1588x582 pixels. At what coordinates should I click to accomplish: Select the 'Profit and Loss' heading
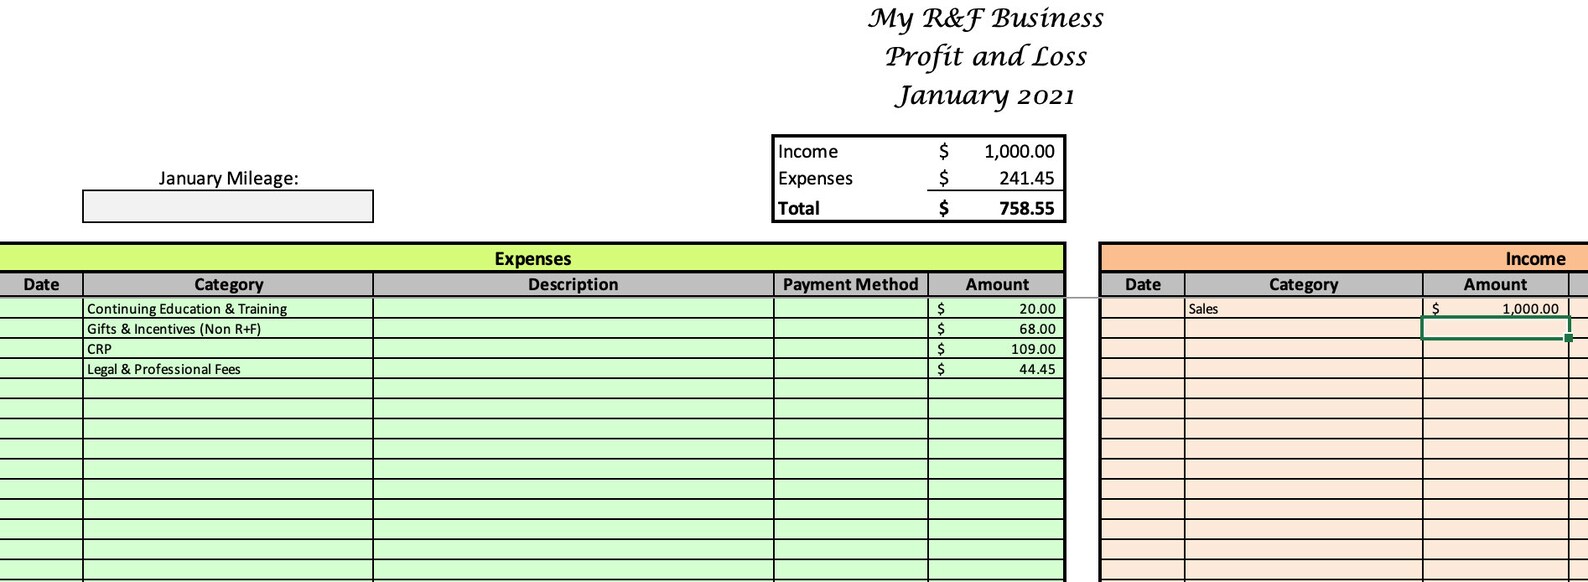point(986,57)
